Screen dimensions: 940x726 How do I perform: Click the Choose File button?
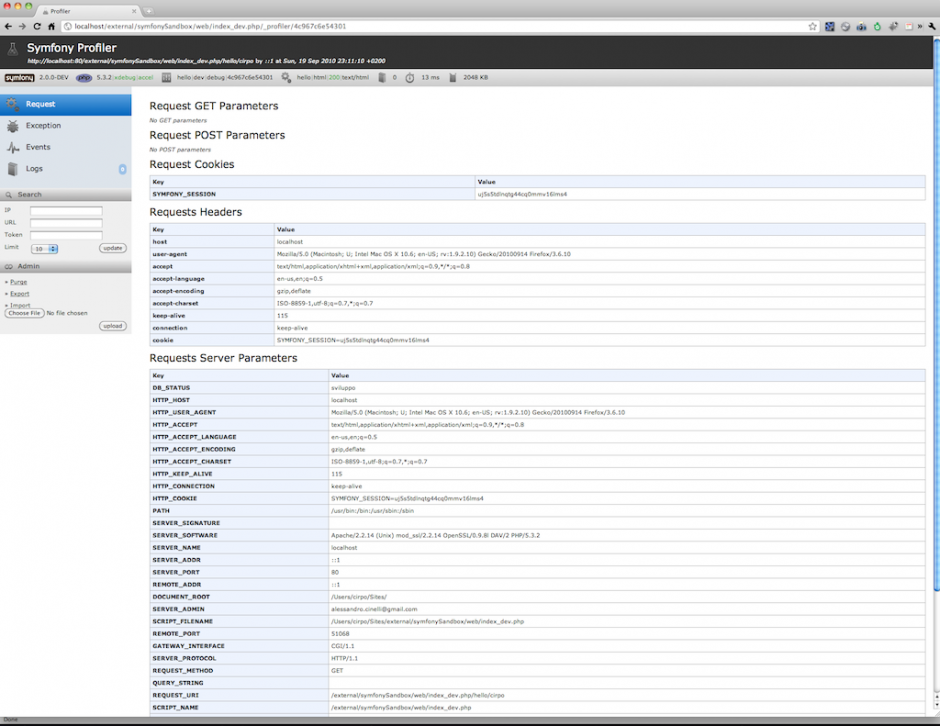(24, 313)
